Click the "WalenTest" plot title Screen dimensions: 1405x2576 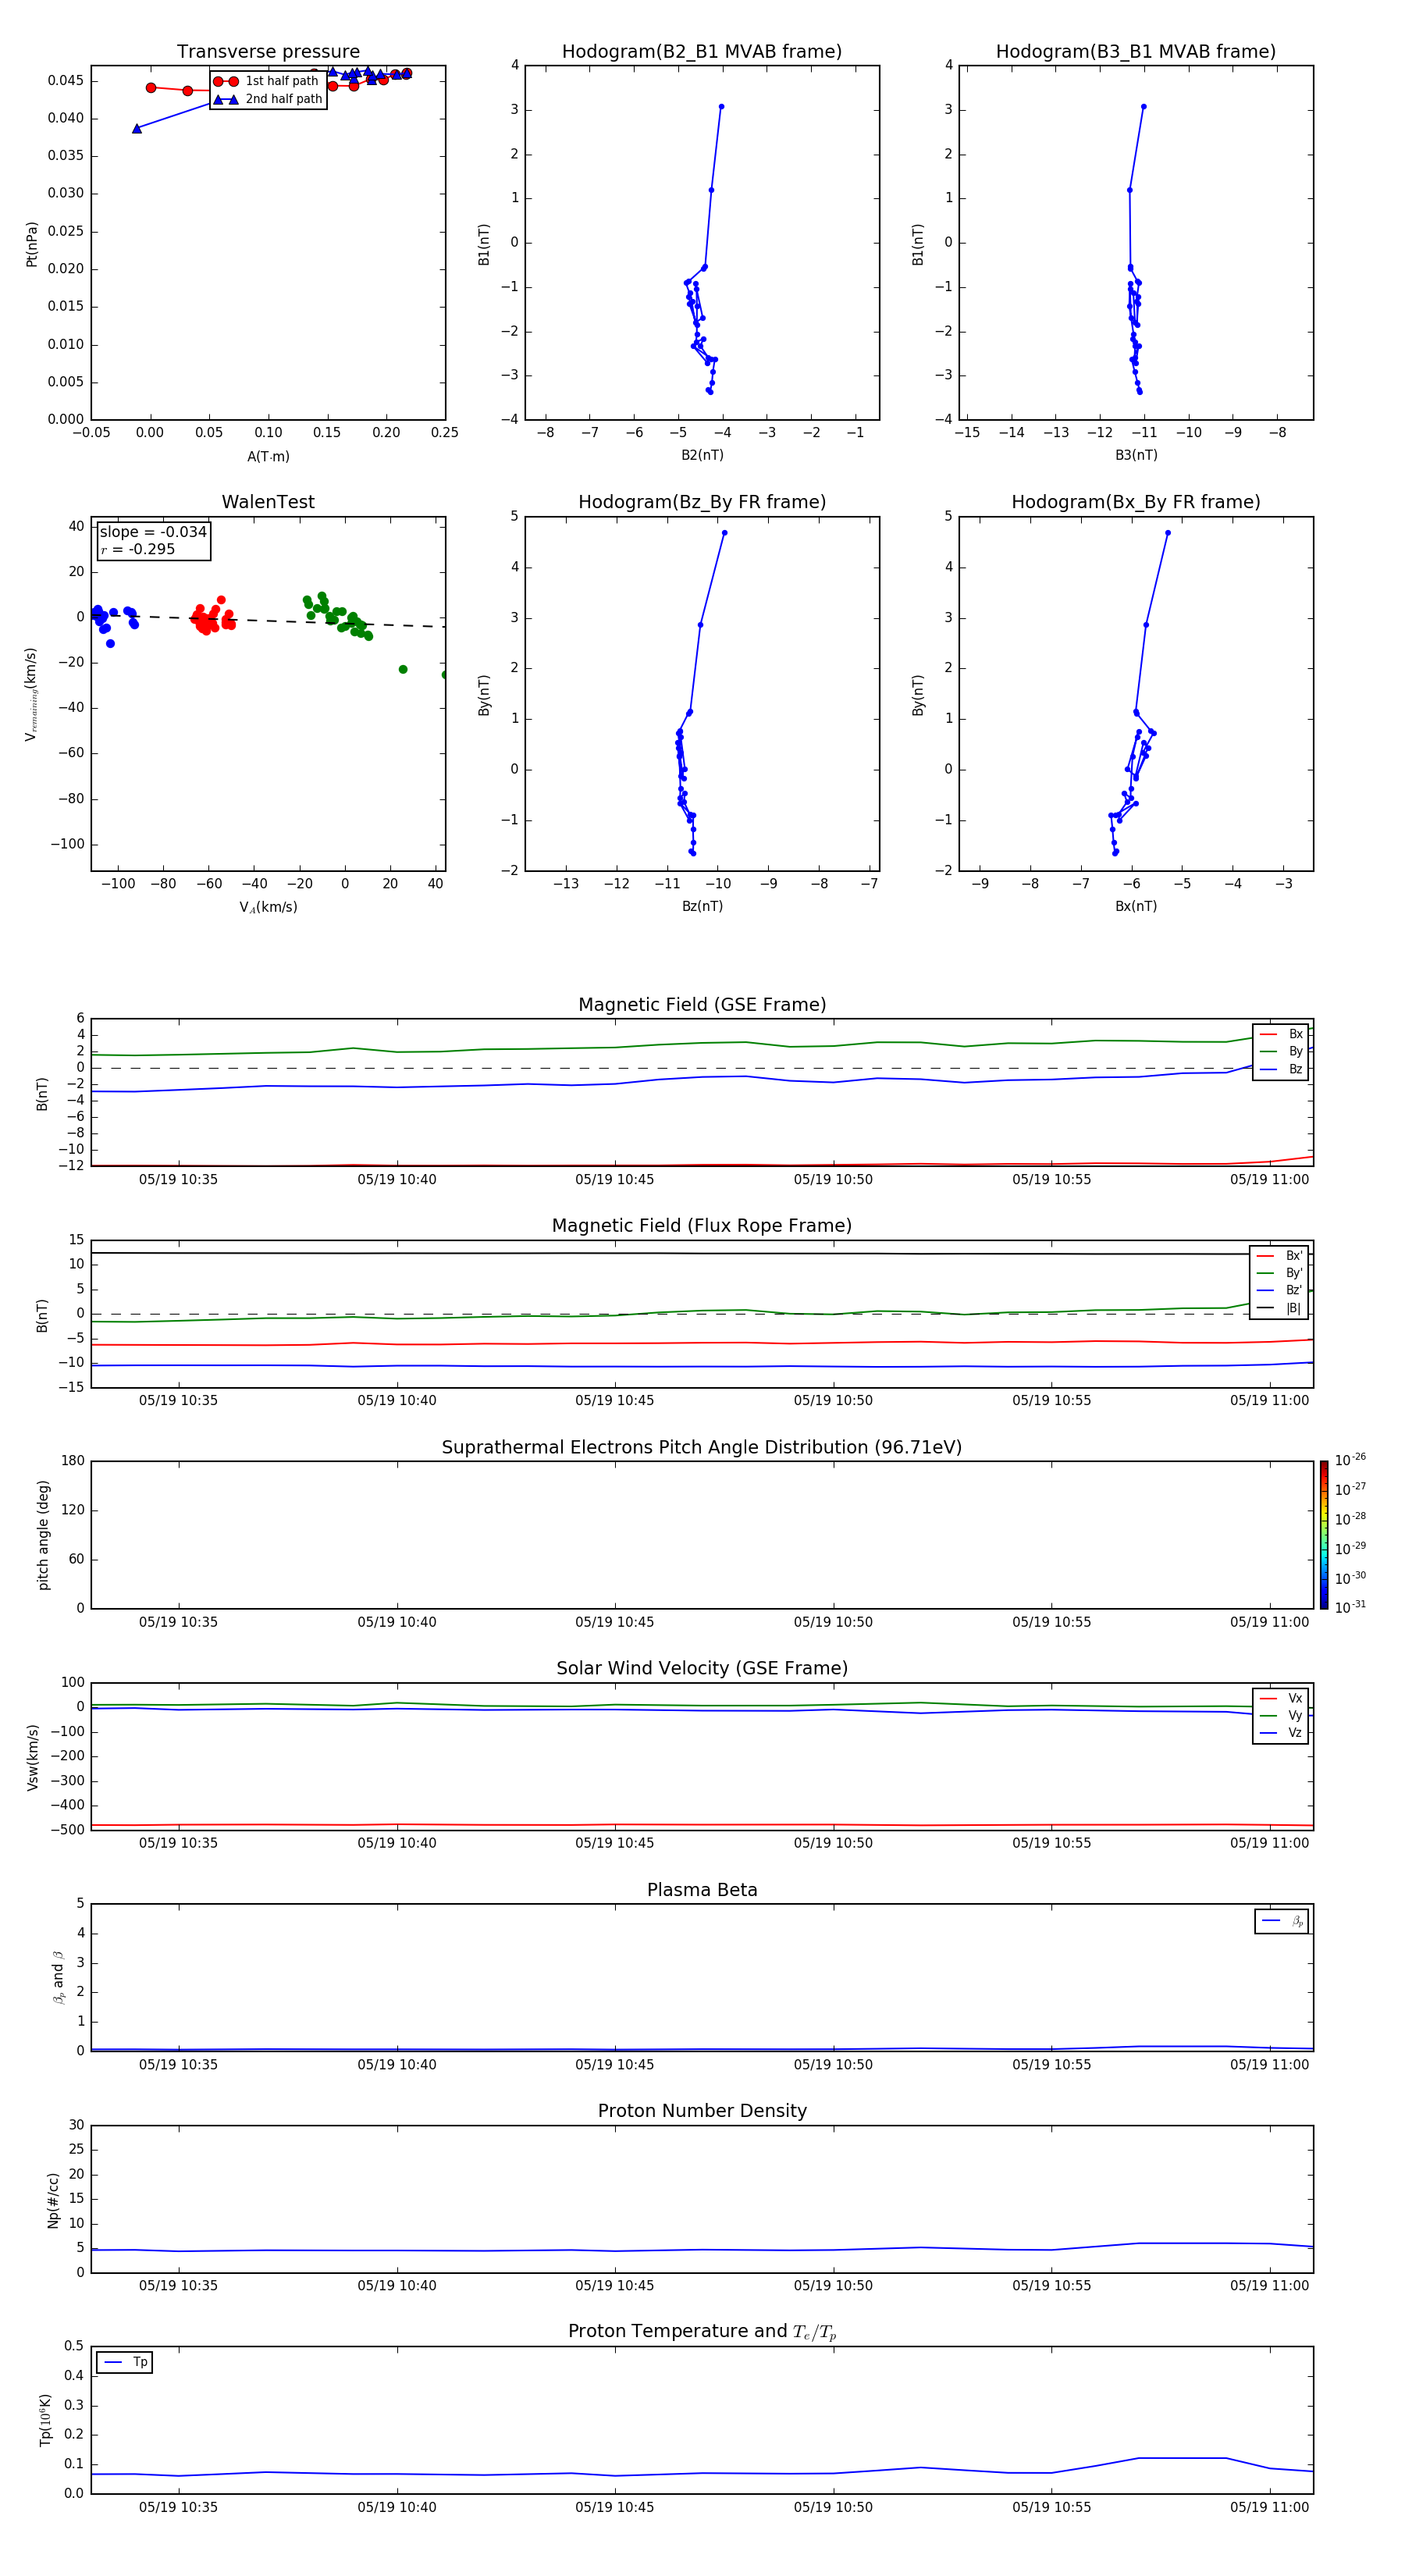(268, 502)
